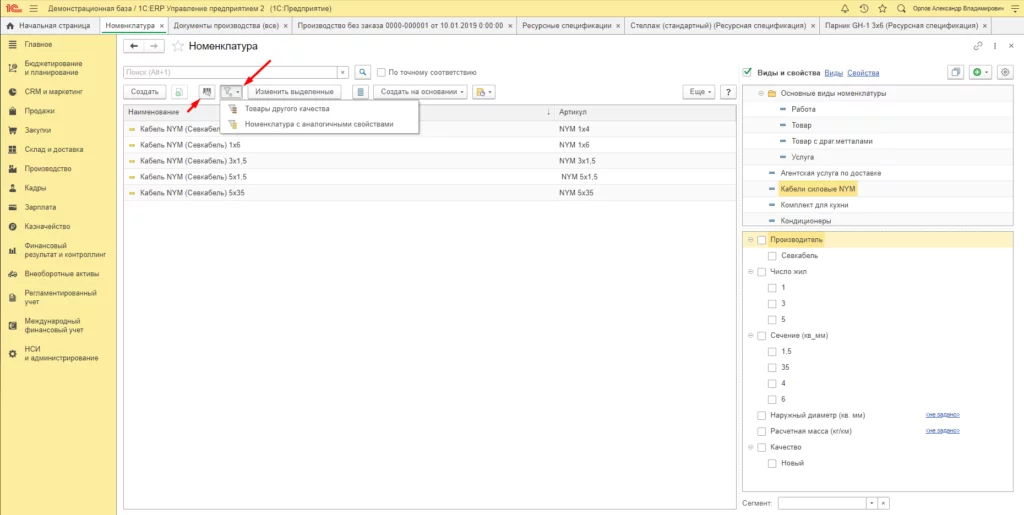Click the copy link icon for this form
1024x515 pixels.
[977, 46]
